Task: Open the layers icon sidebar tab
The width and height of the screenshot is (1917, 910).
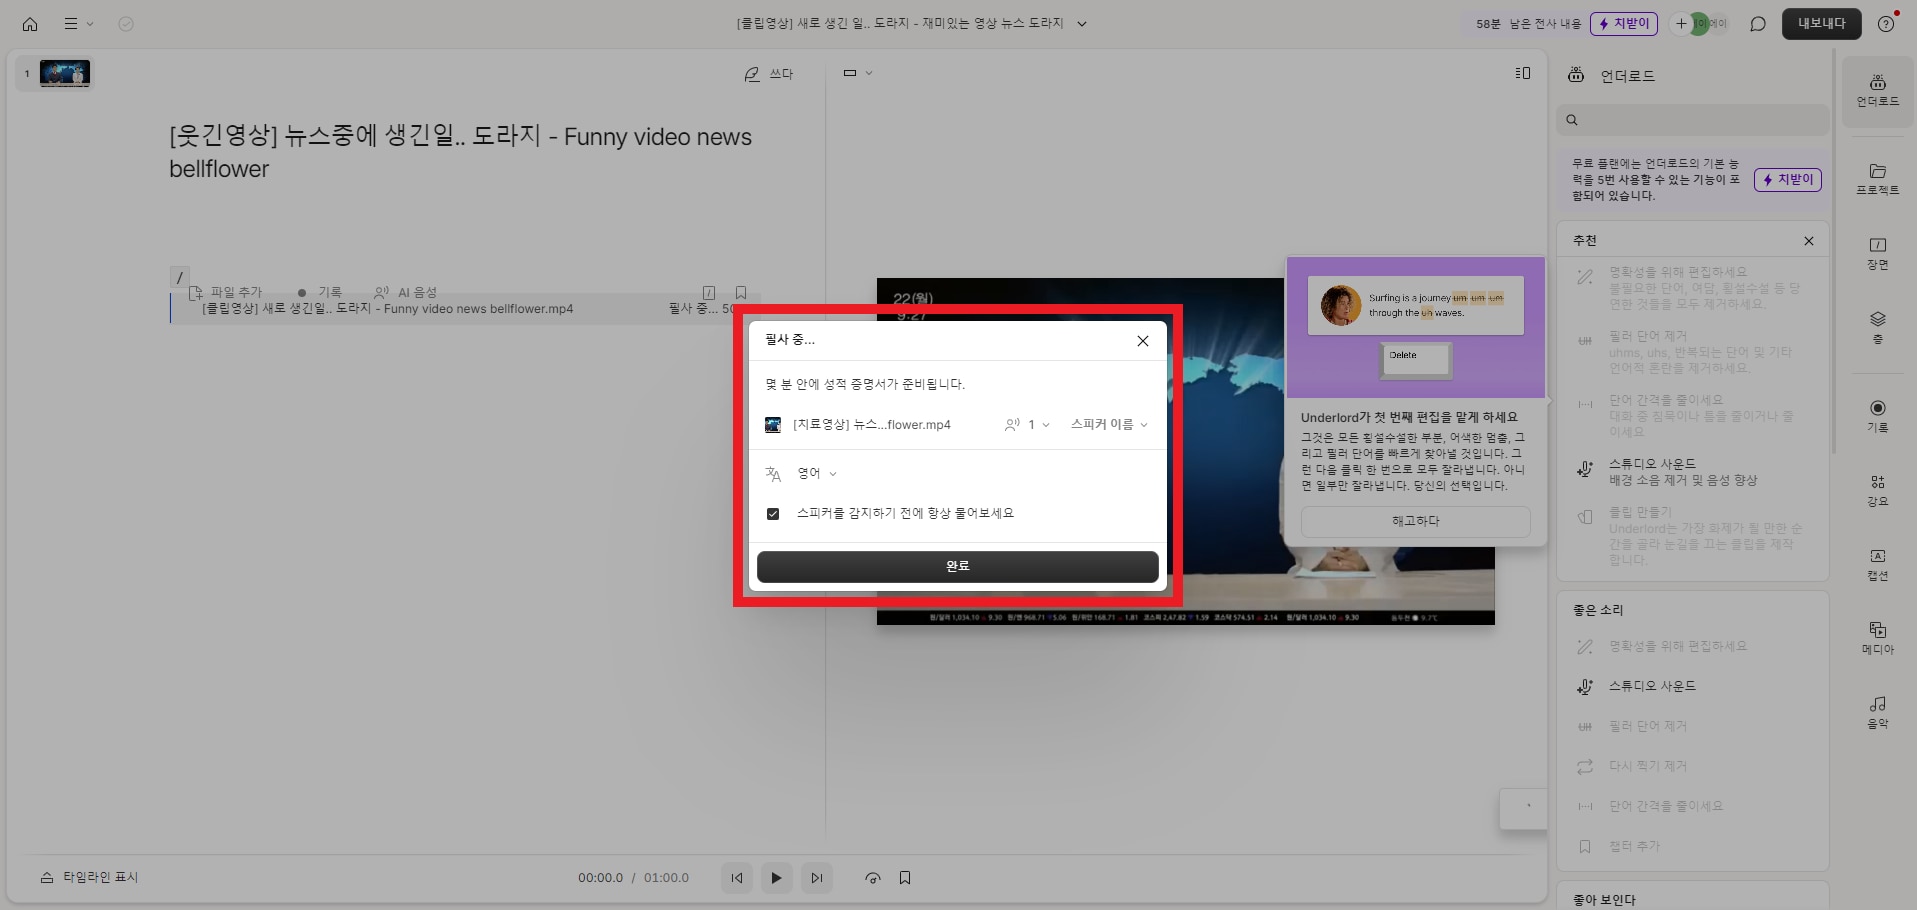Action: (x=1878, y=327)
